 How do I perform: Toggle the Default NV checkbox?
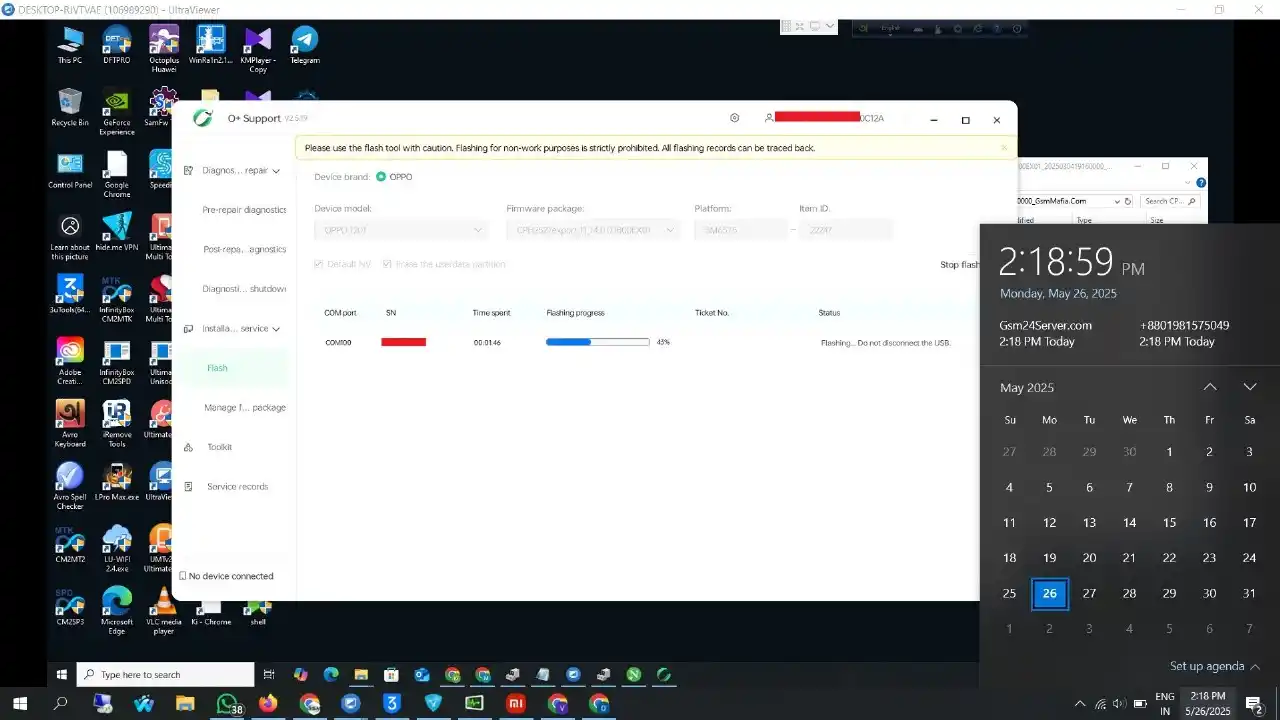coord(319,264)
